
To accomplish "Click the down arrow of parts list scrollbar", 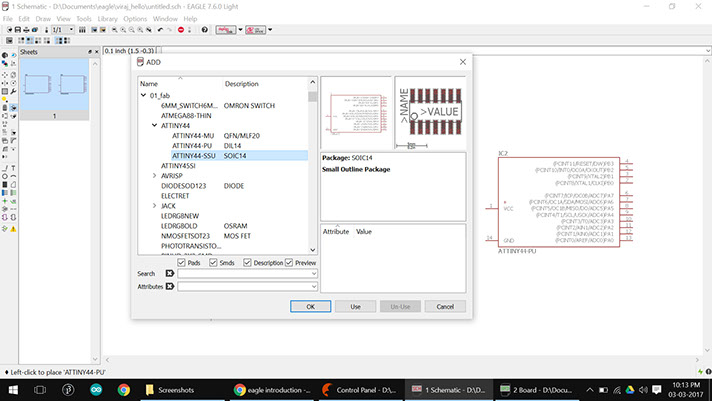I will click(x=312, y=250).
